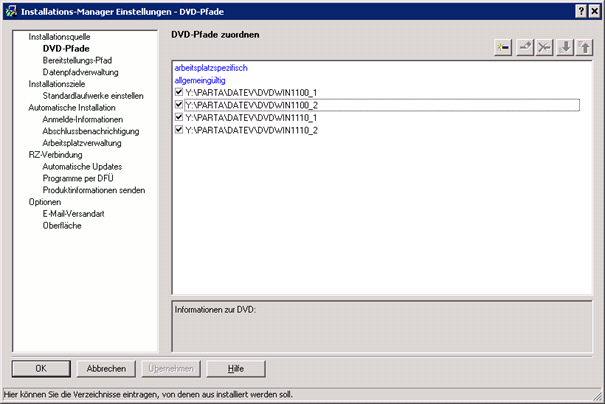Click the Installations-Manager title bar app icon
This screenshot has width=605, height=404.
click(10, 9)
